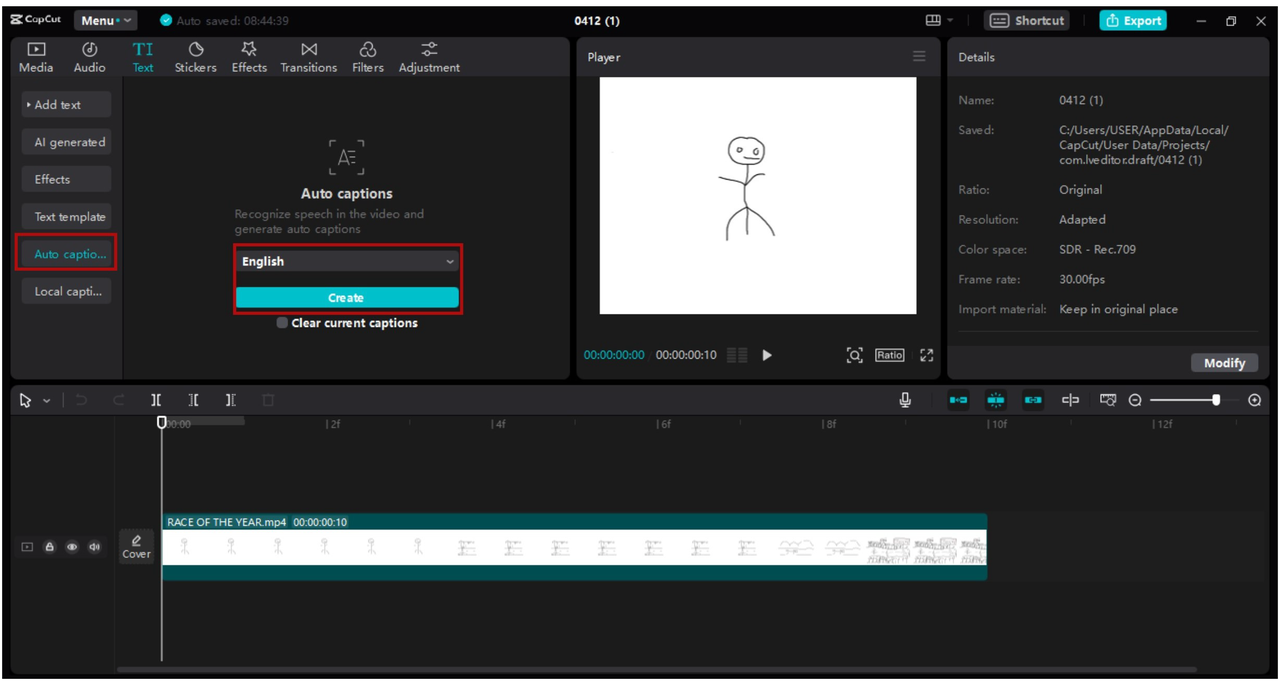Viewport: 1280px width, 683px height.
Task: Open Effects in text sidebar
Action: coord(66,179)
